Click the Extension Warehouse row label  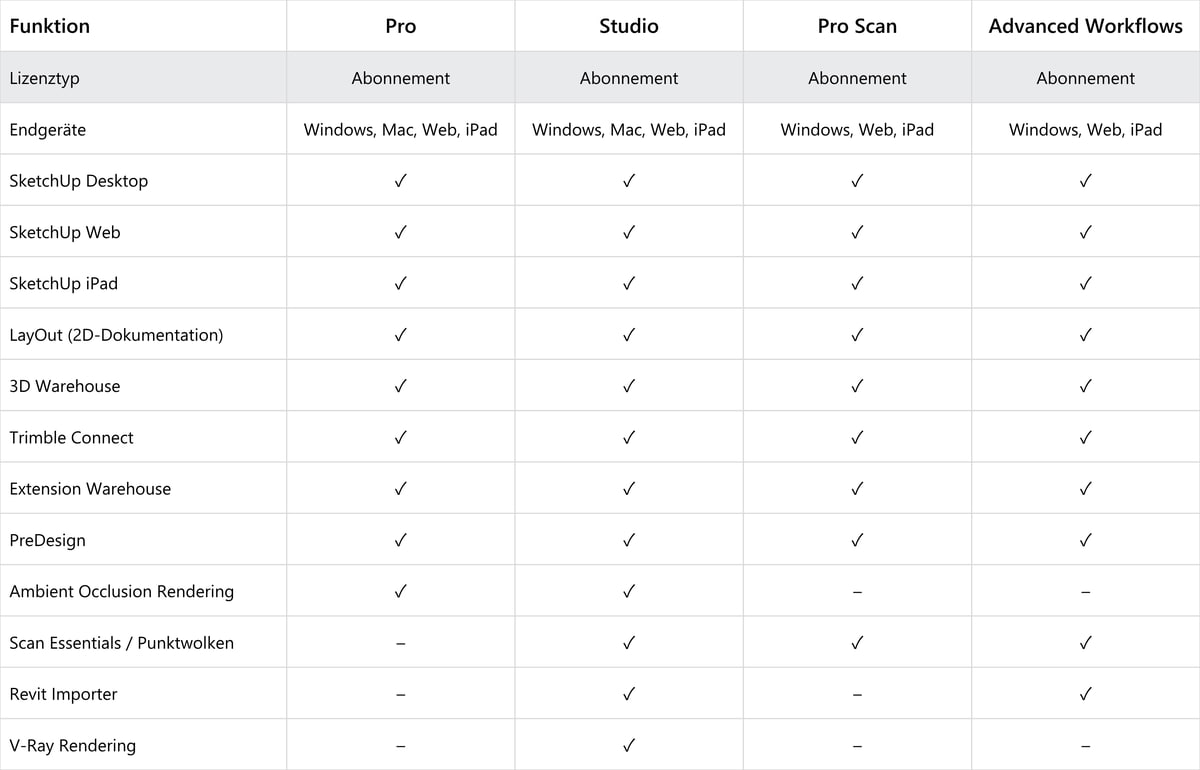(90, 489)
